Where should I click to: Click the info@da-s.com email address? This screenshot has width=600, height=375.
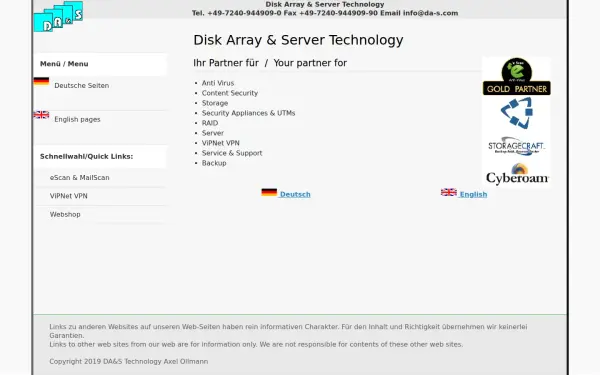pyautogui.click(x=430, y=13)
